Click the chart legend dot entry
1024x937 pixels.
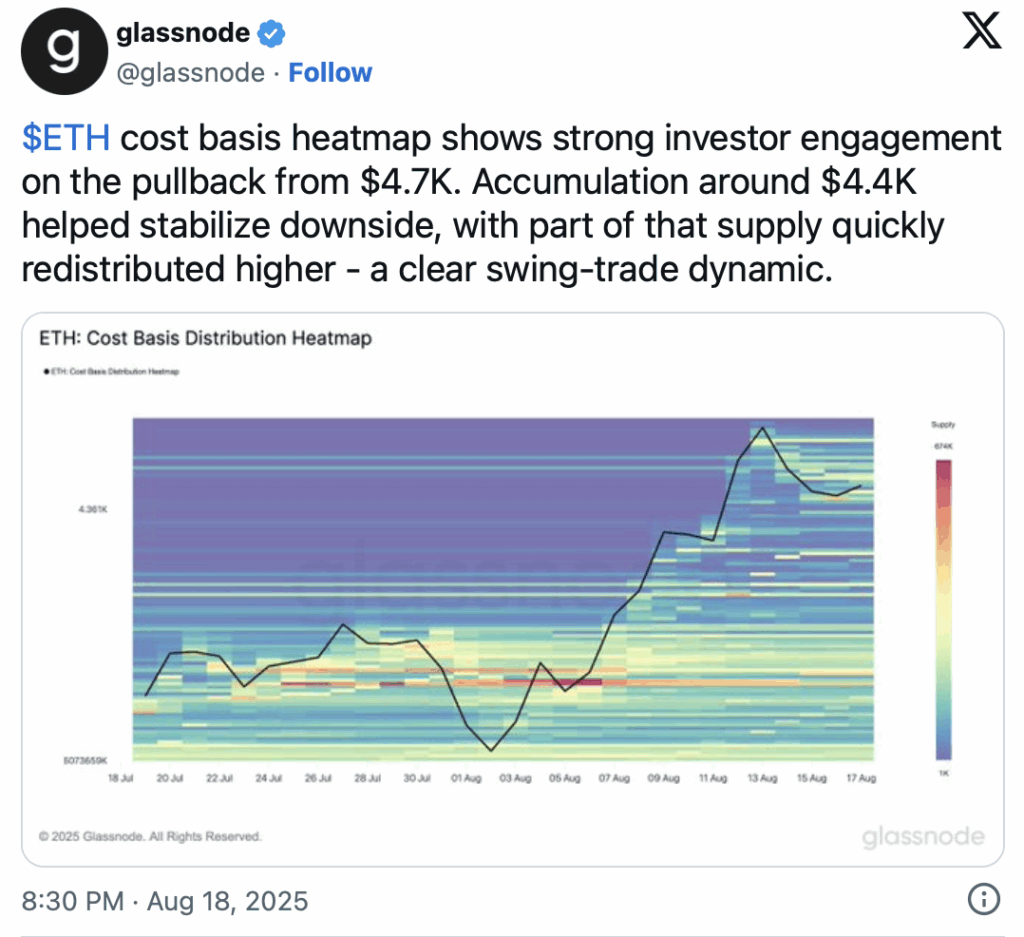pyautogui.click(x=111, y=372)
